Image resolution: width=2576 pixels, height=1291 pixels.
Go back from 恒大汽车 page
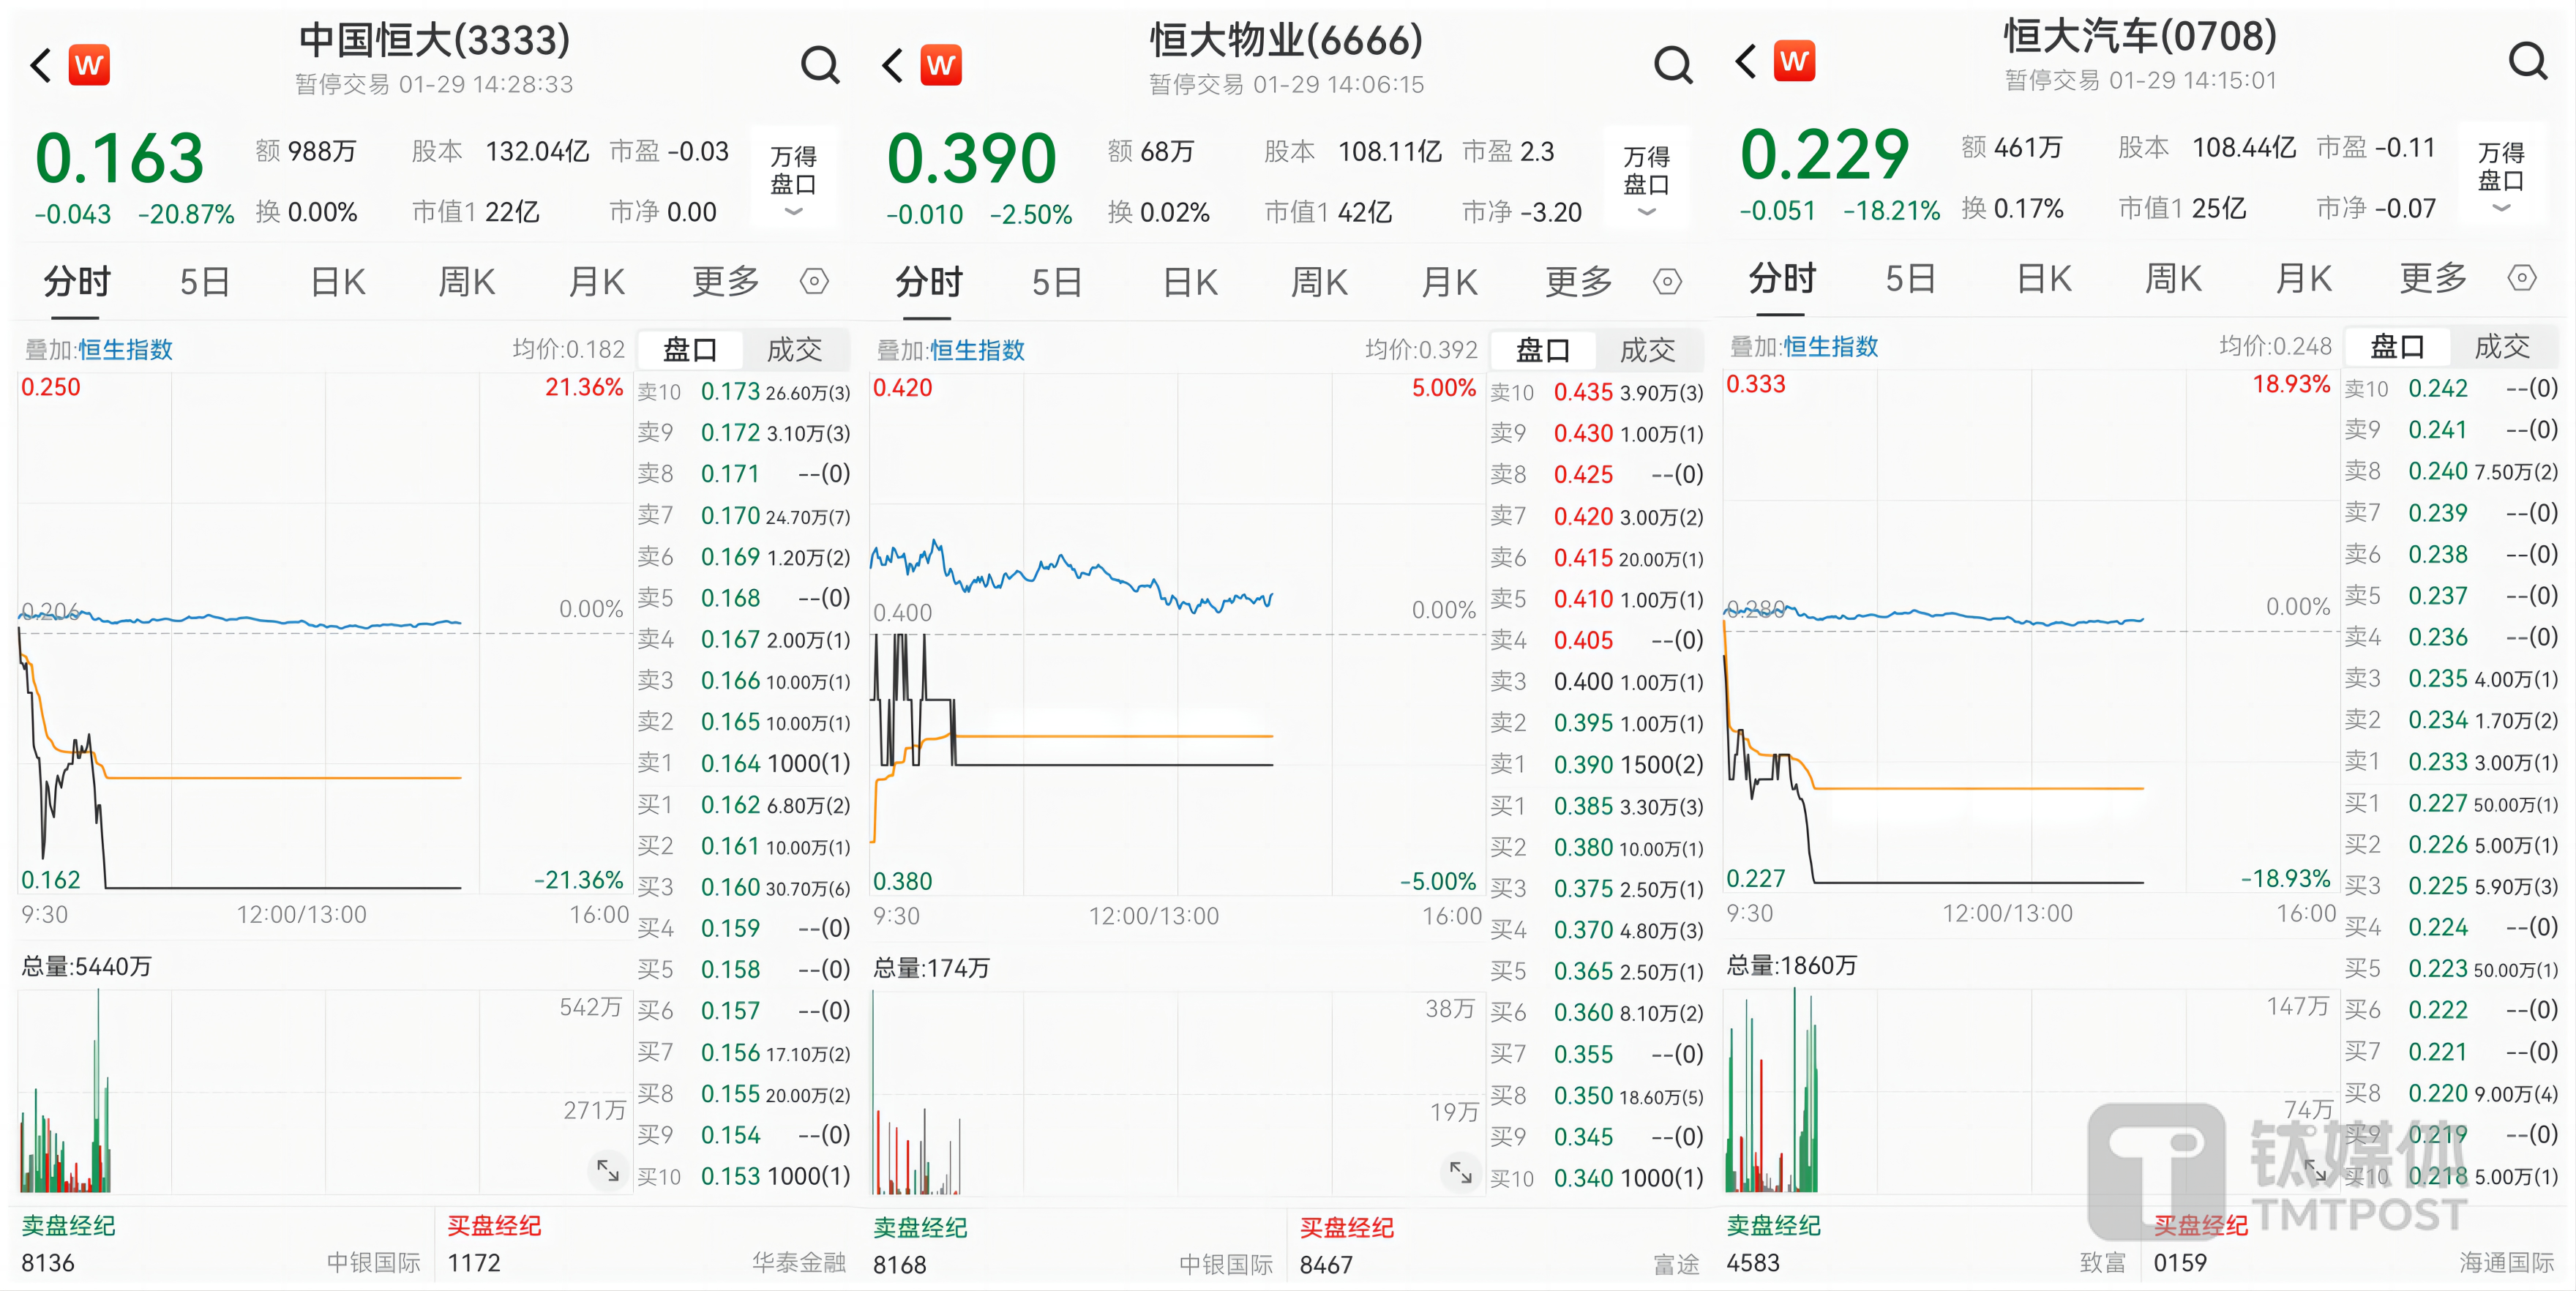[x=1746, y=62]
